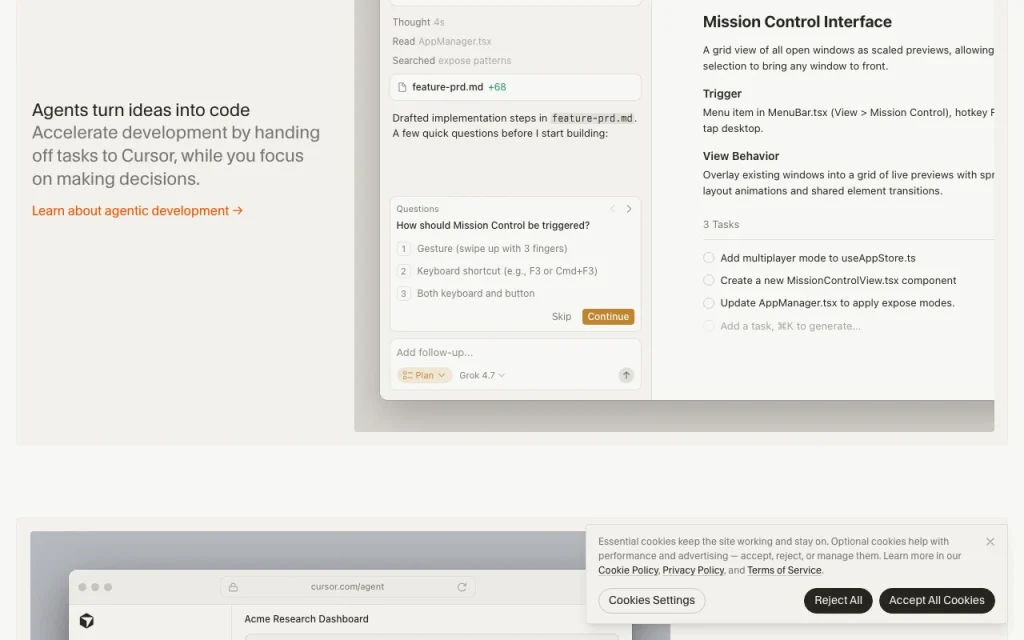Click Accept All Cookies
The image size is (1024, 640).
coord(936,600)
